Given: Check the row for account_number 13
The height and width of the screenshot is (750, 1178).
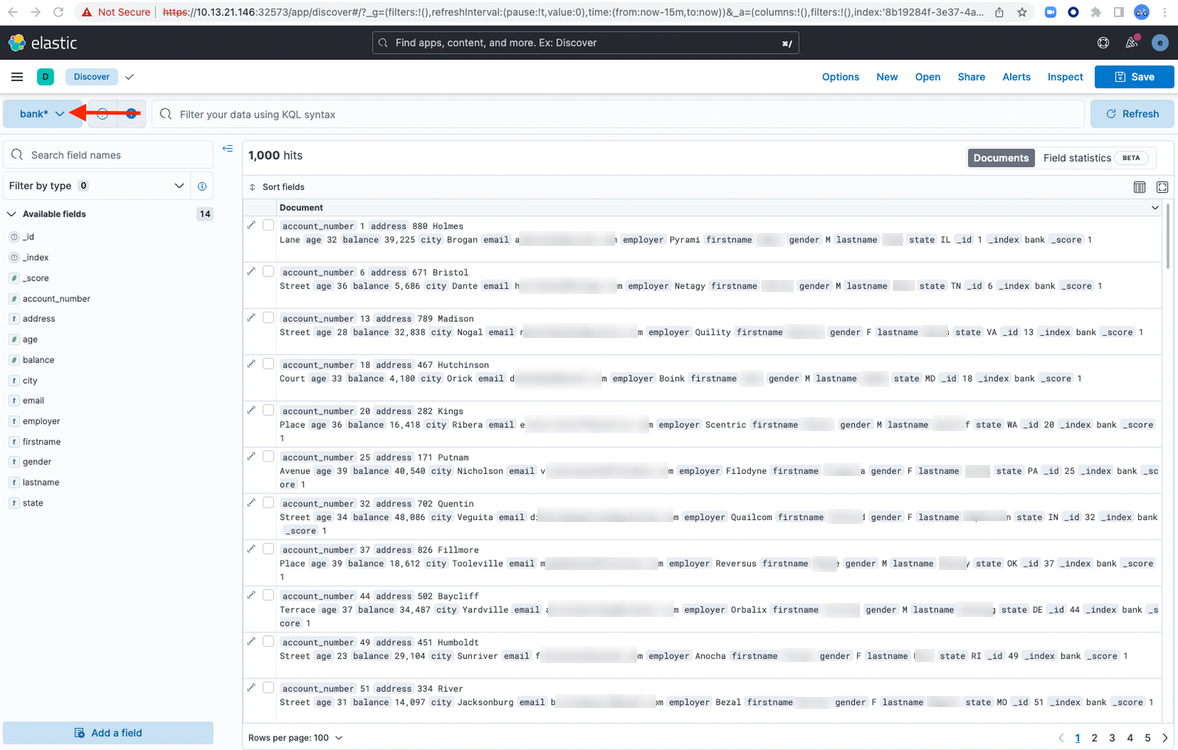Looking at the screenshot, I should (268, 318).
